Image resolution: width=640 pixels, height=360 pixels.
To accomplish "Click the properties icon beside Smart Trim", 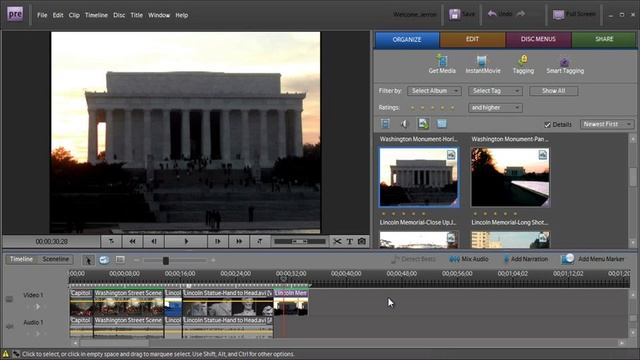I will tap(120, 260).
